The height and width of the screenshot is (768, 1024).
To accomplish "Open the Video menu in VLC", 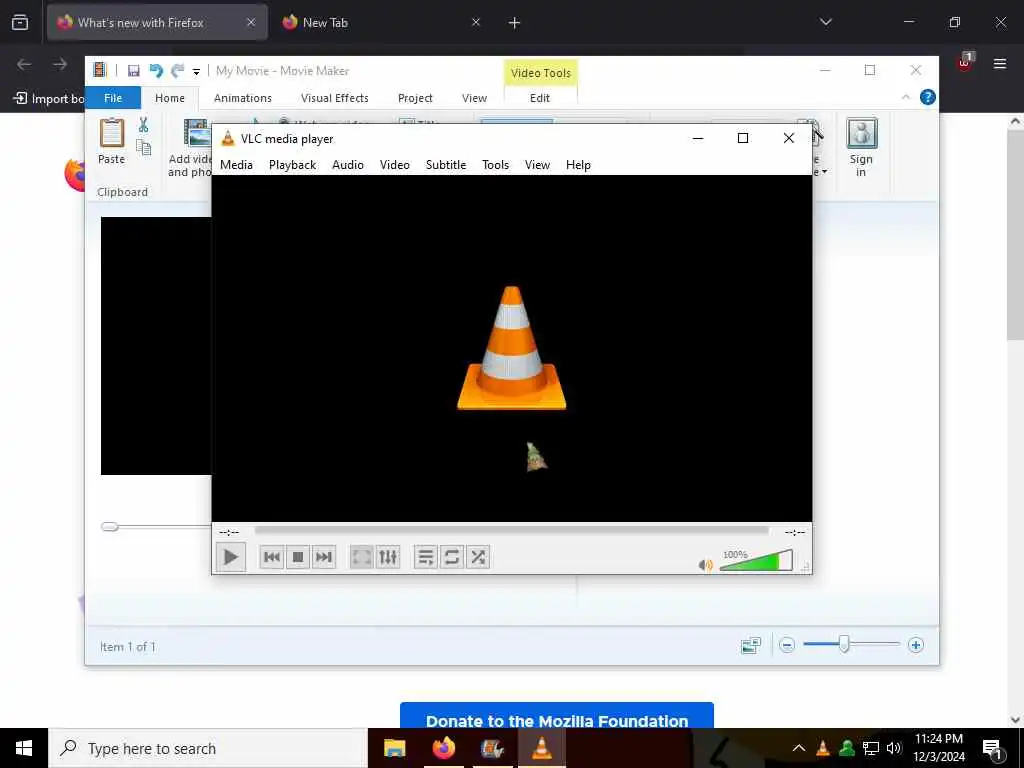I will tap(394, 165).
